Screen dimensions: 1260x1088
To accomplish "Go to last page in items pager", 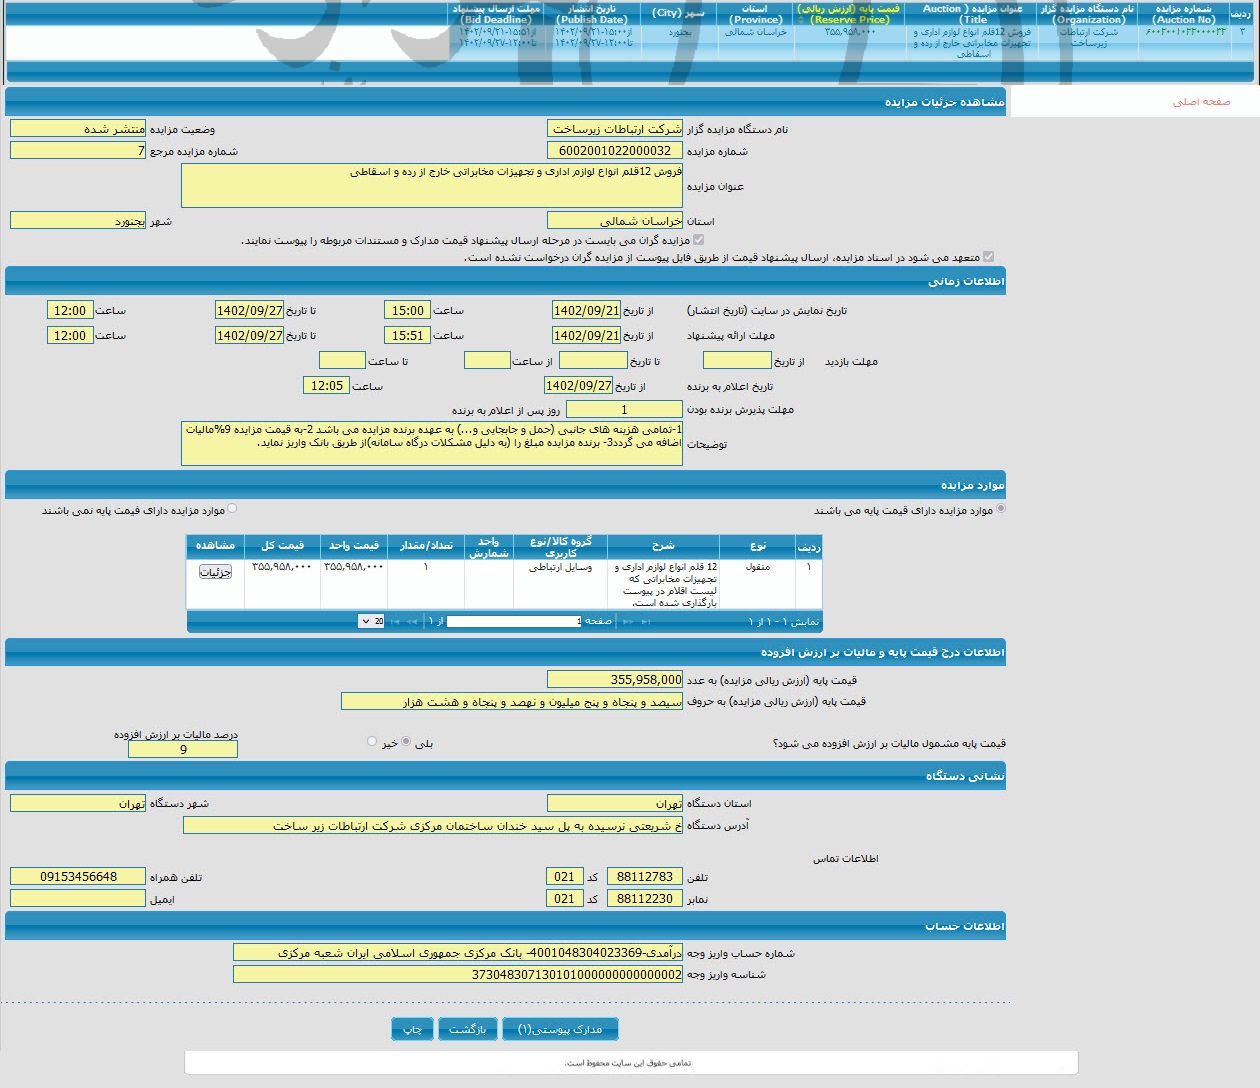I will tap(394, 621).
